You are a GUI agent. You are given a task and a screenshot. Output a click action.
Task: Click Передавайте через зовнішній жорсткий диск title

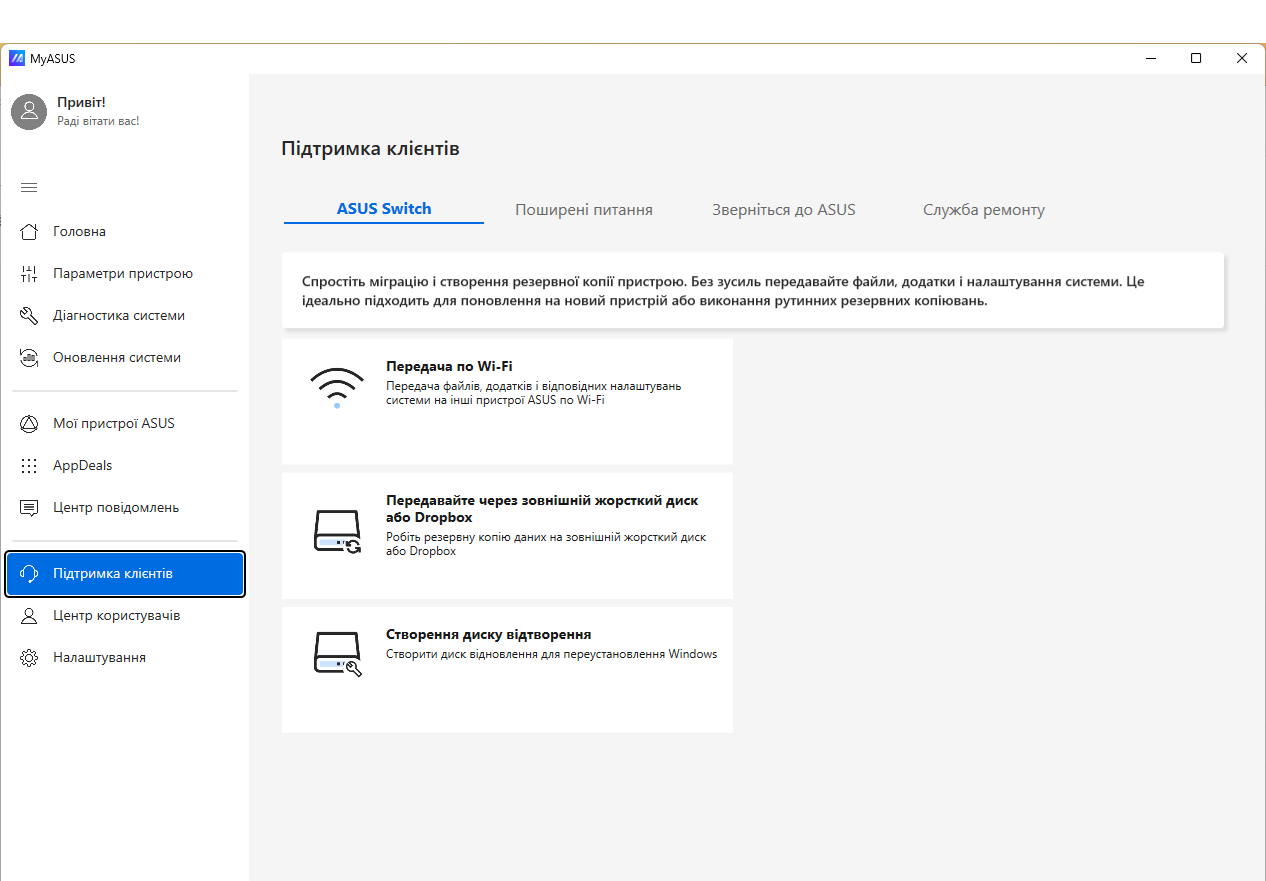(542, 509)
